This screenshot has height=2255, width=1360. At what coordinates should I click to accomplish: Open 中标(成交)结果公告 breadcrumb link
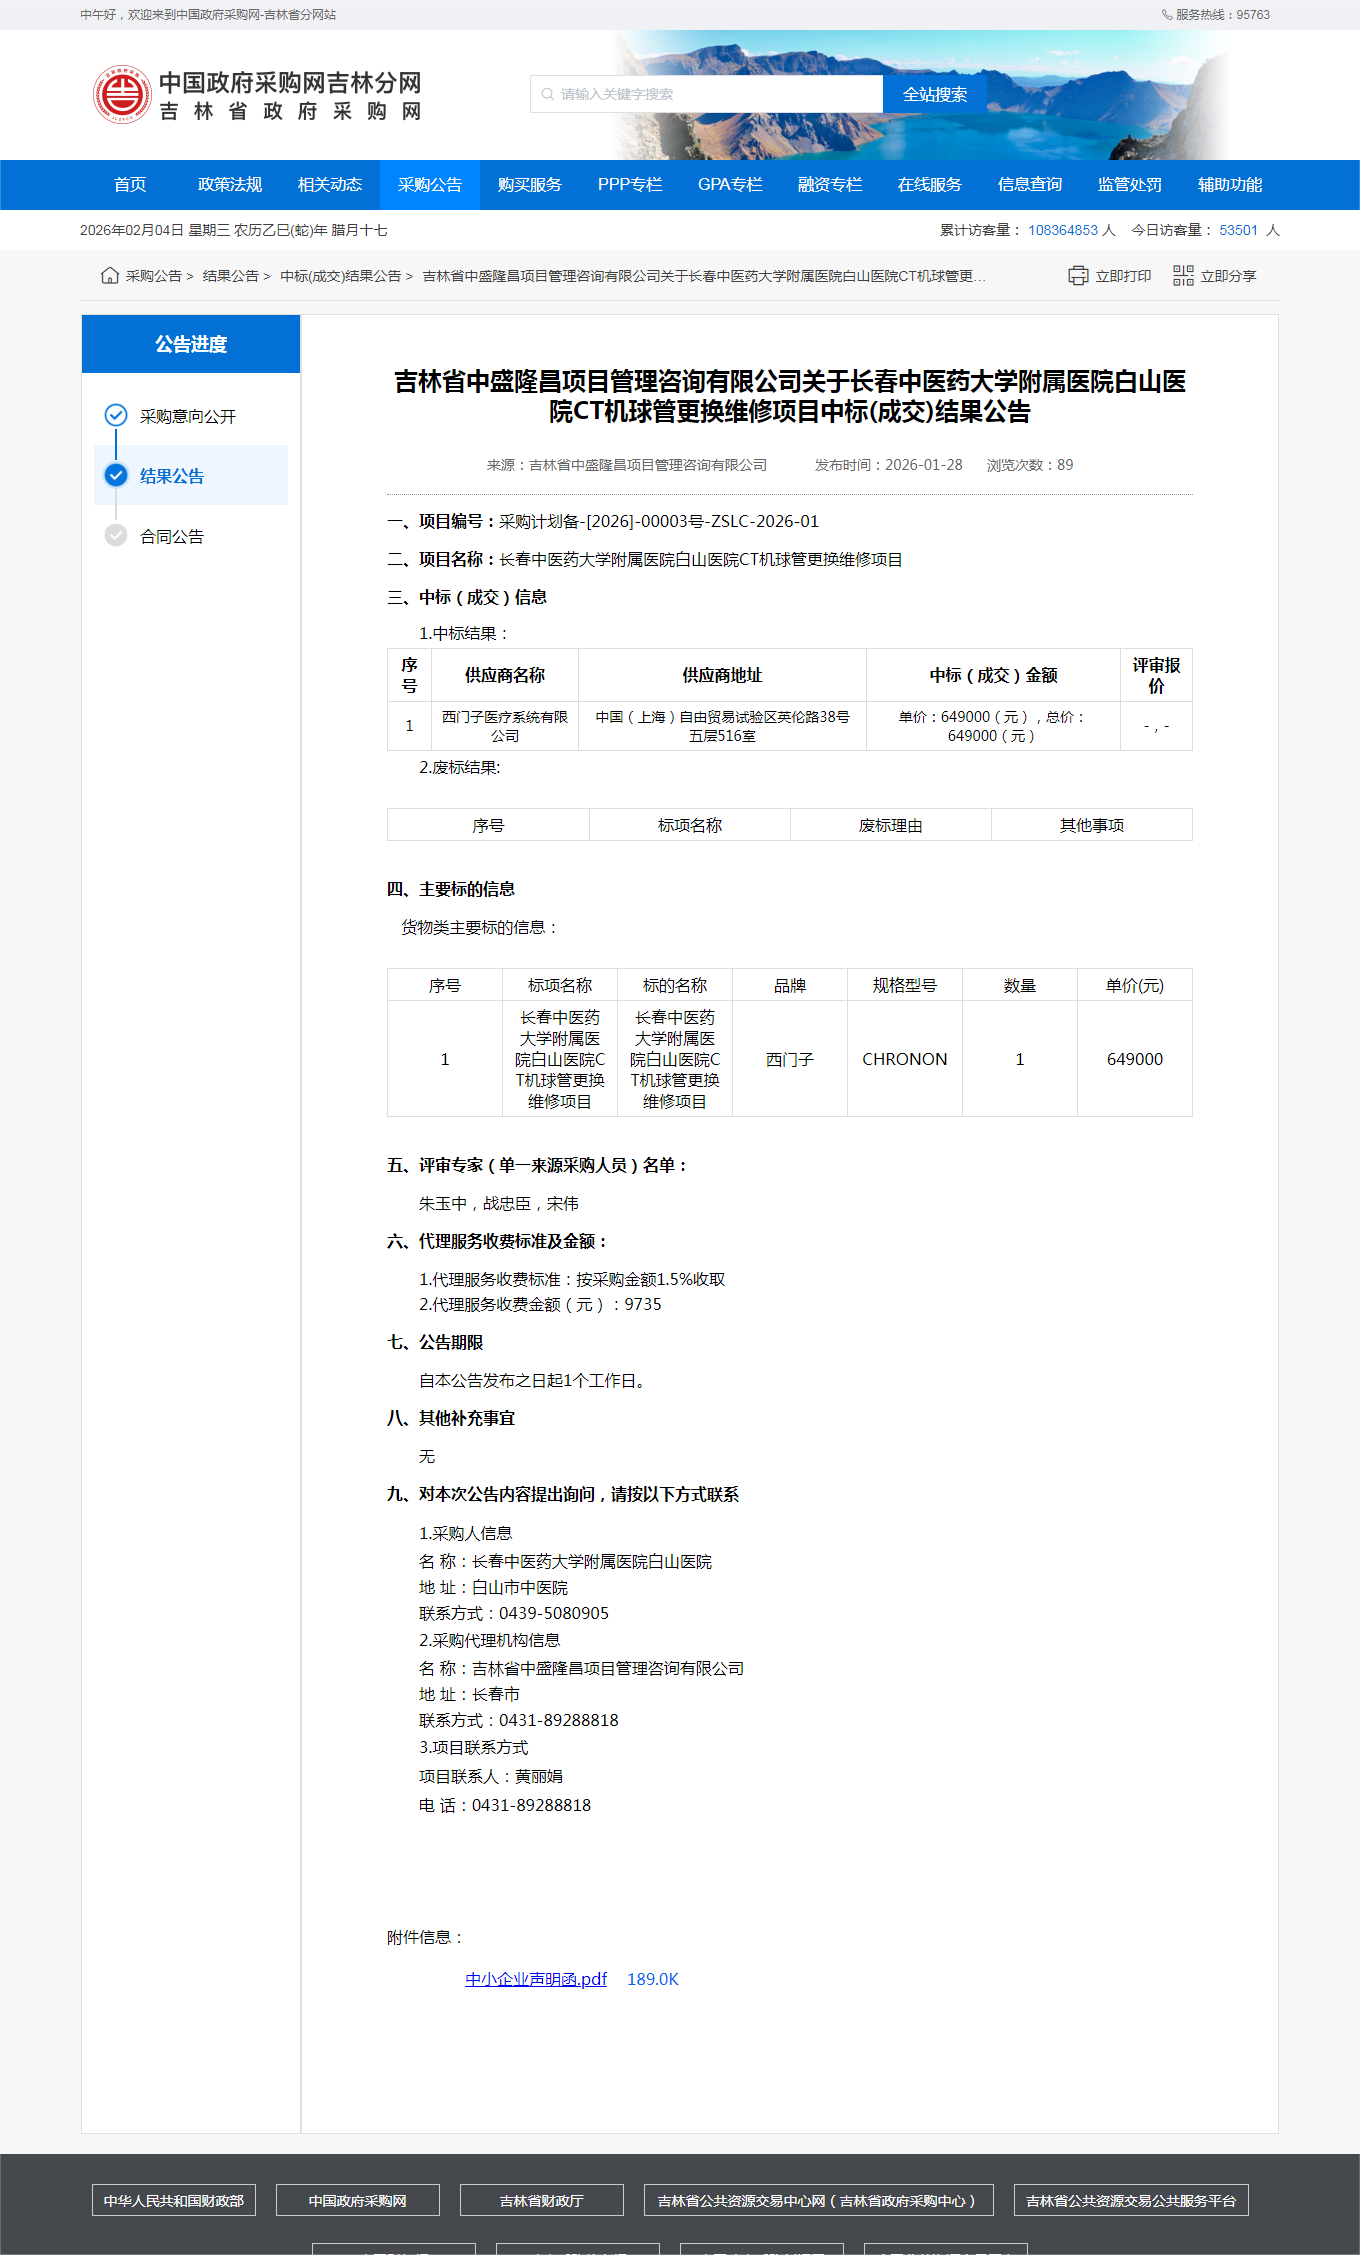[x=340, y=276]
